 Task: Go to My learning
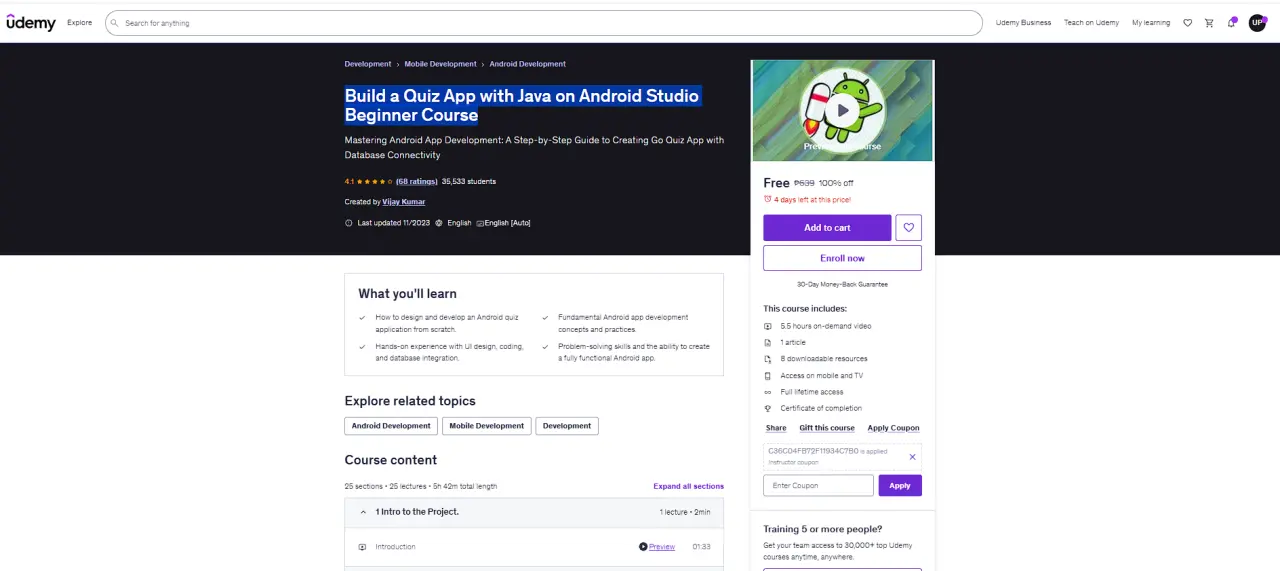pos(1151,23)
